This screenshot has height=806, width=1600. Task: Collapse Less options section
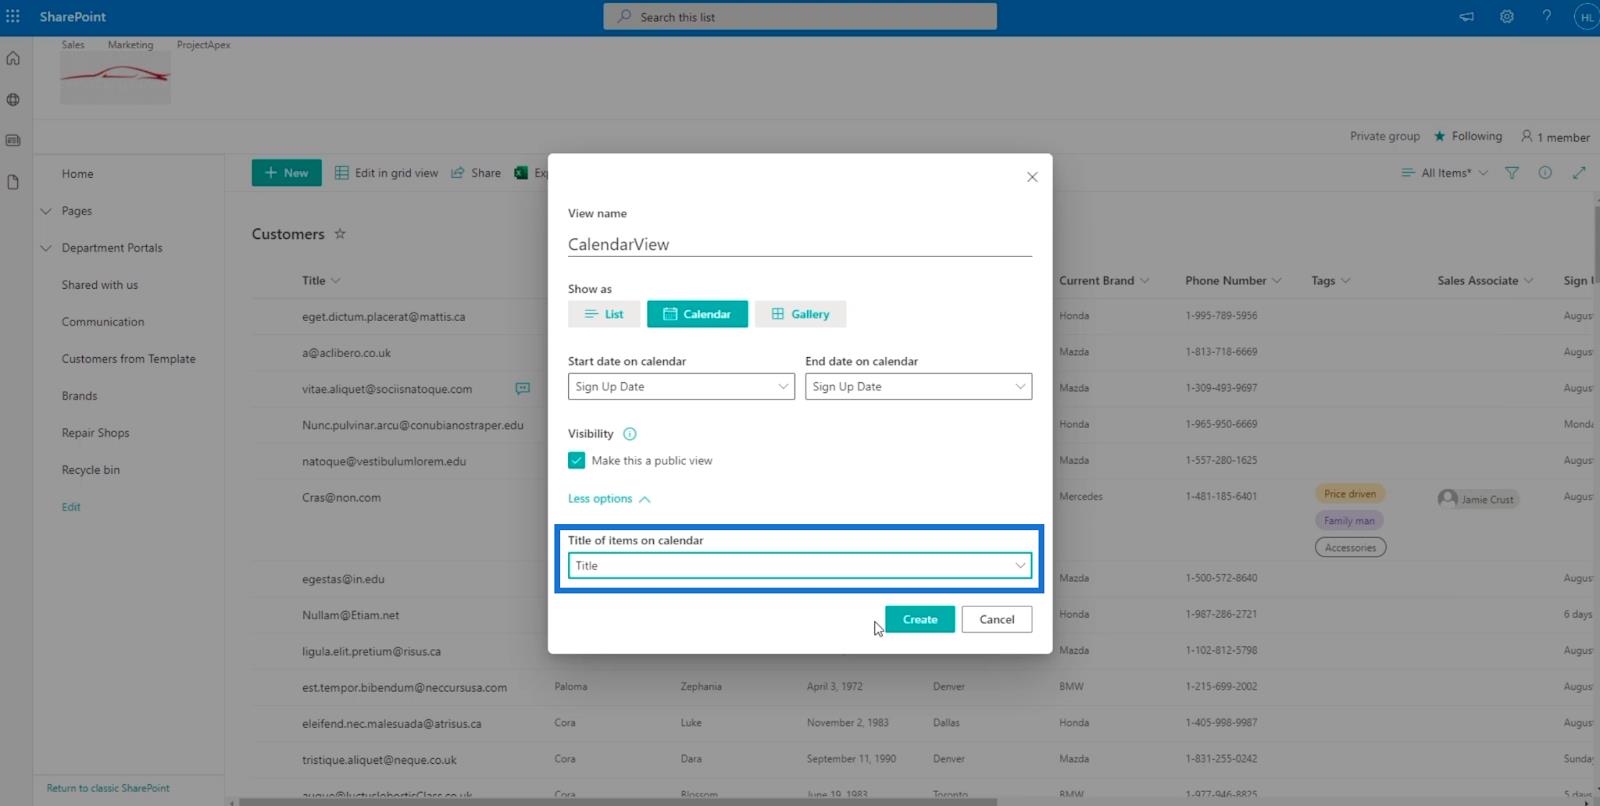click(x=609, y=499)
